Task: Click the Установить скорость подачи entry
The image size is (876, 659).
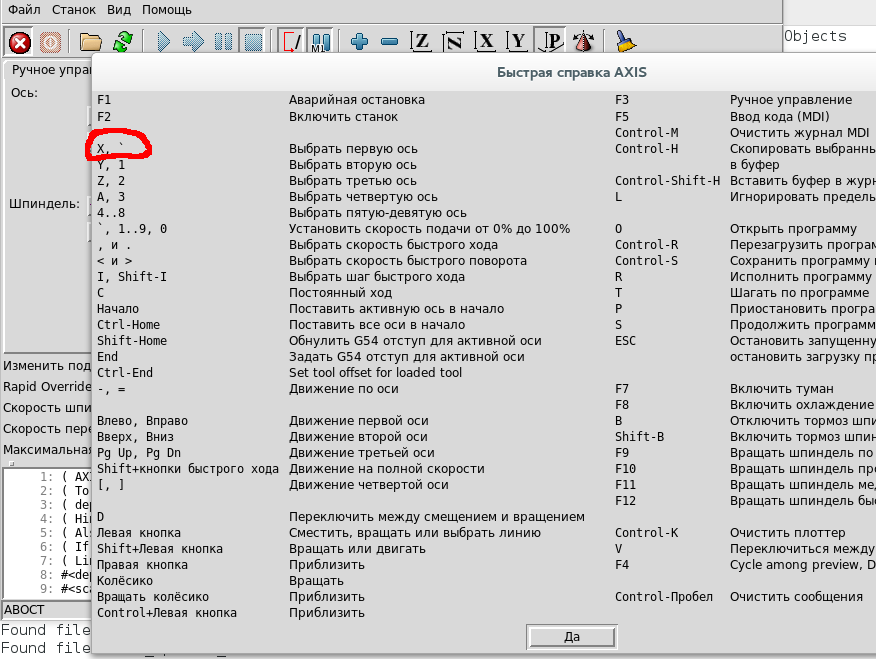Action: pos(429,229)
